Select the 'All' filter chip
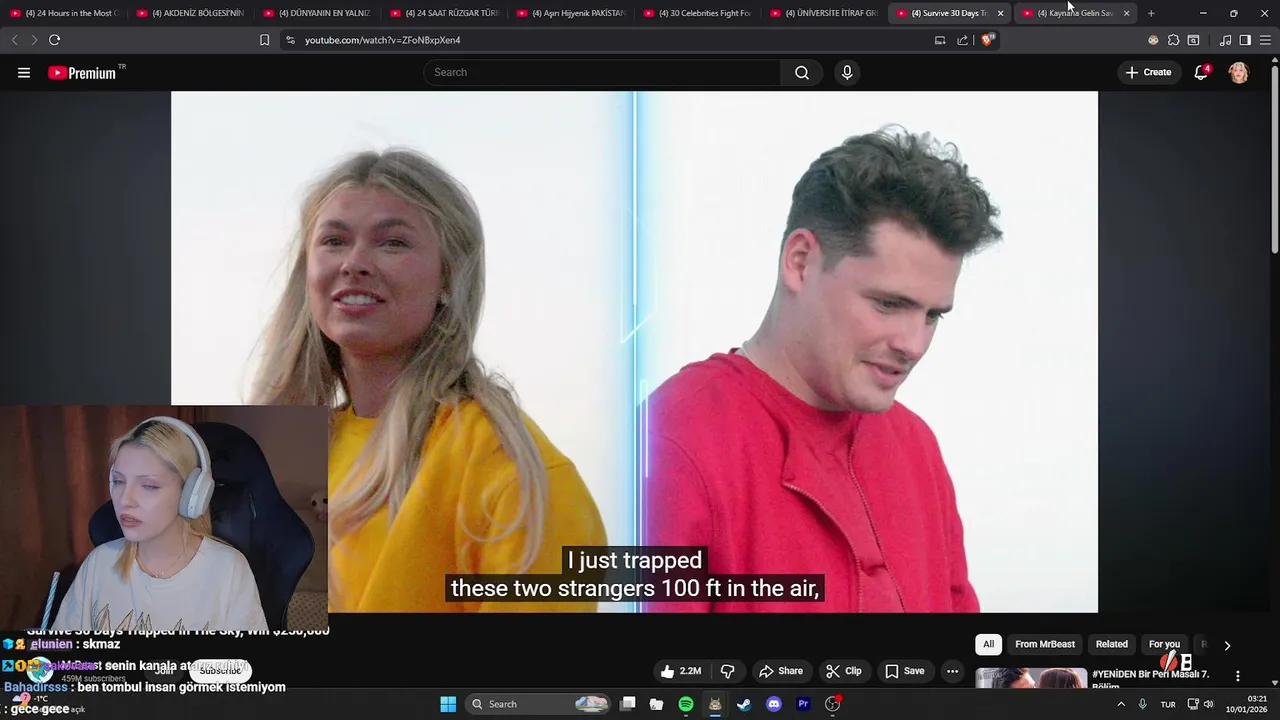The image size is (1280, 720). 988,644
